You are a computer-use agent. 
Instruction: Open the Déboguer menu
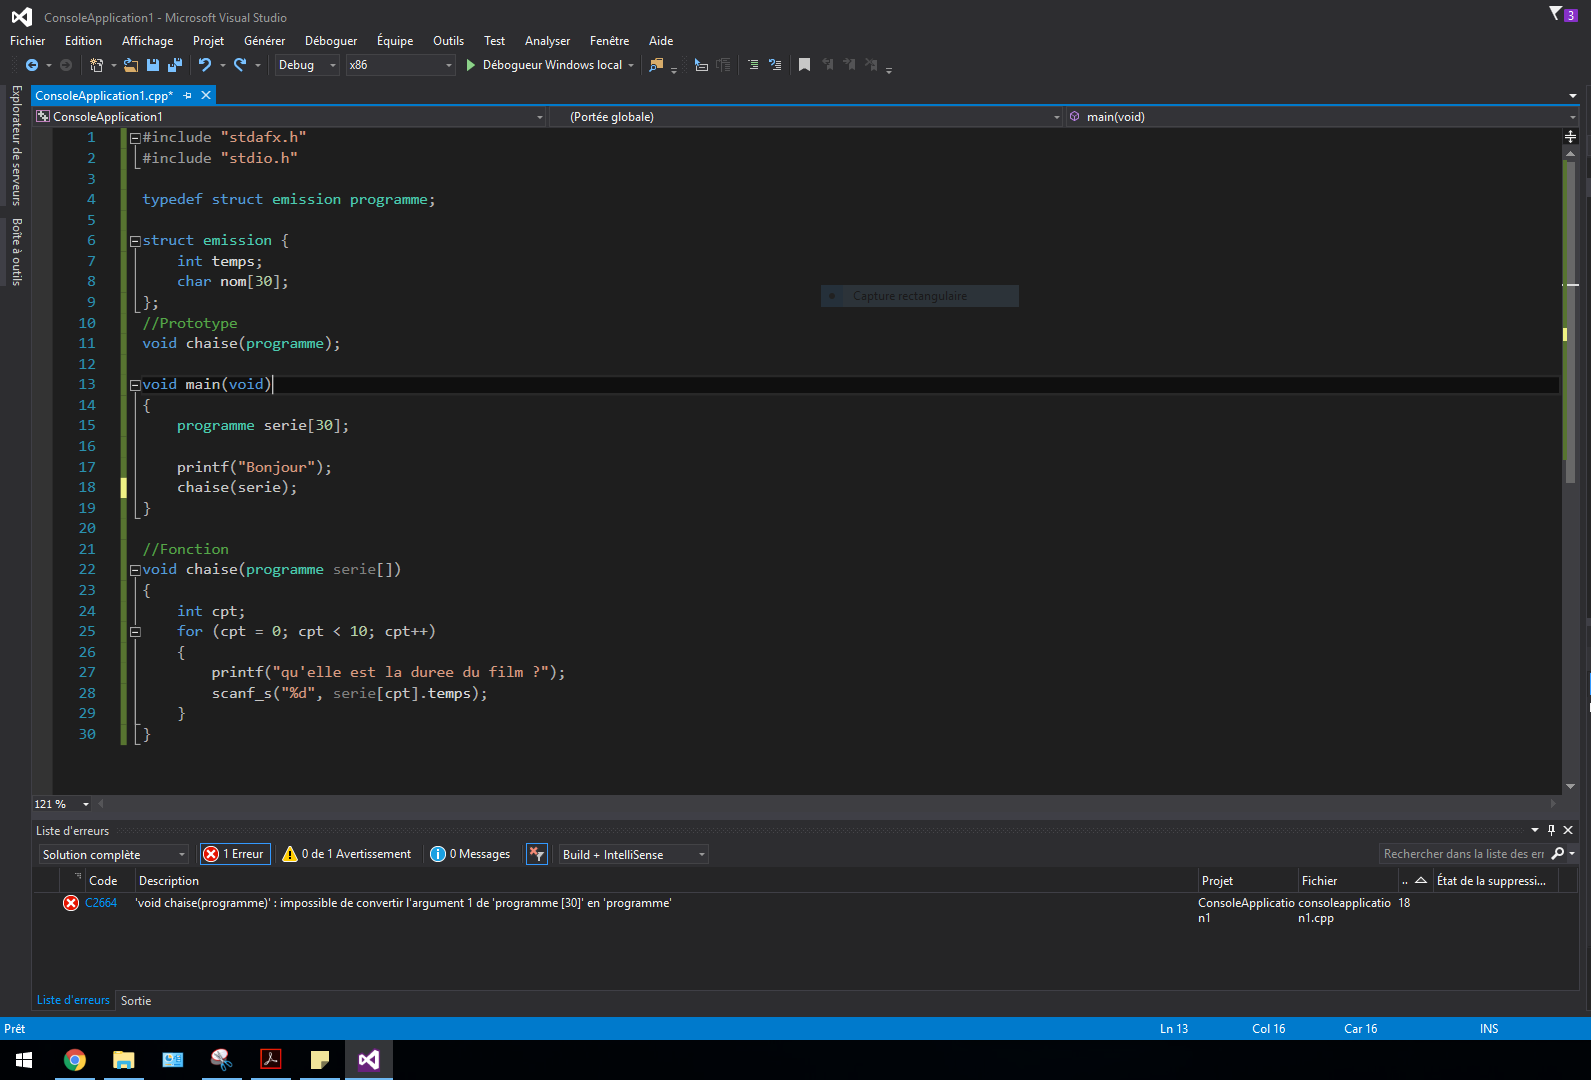click(331, 41)
